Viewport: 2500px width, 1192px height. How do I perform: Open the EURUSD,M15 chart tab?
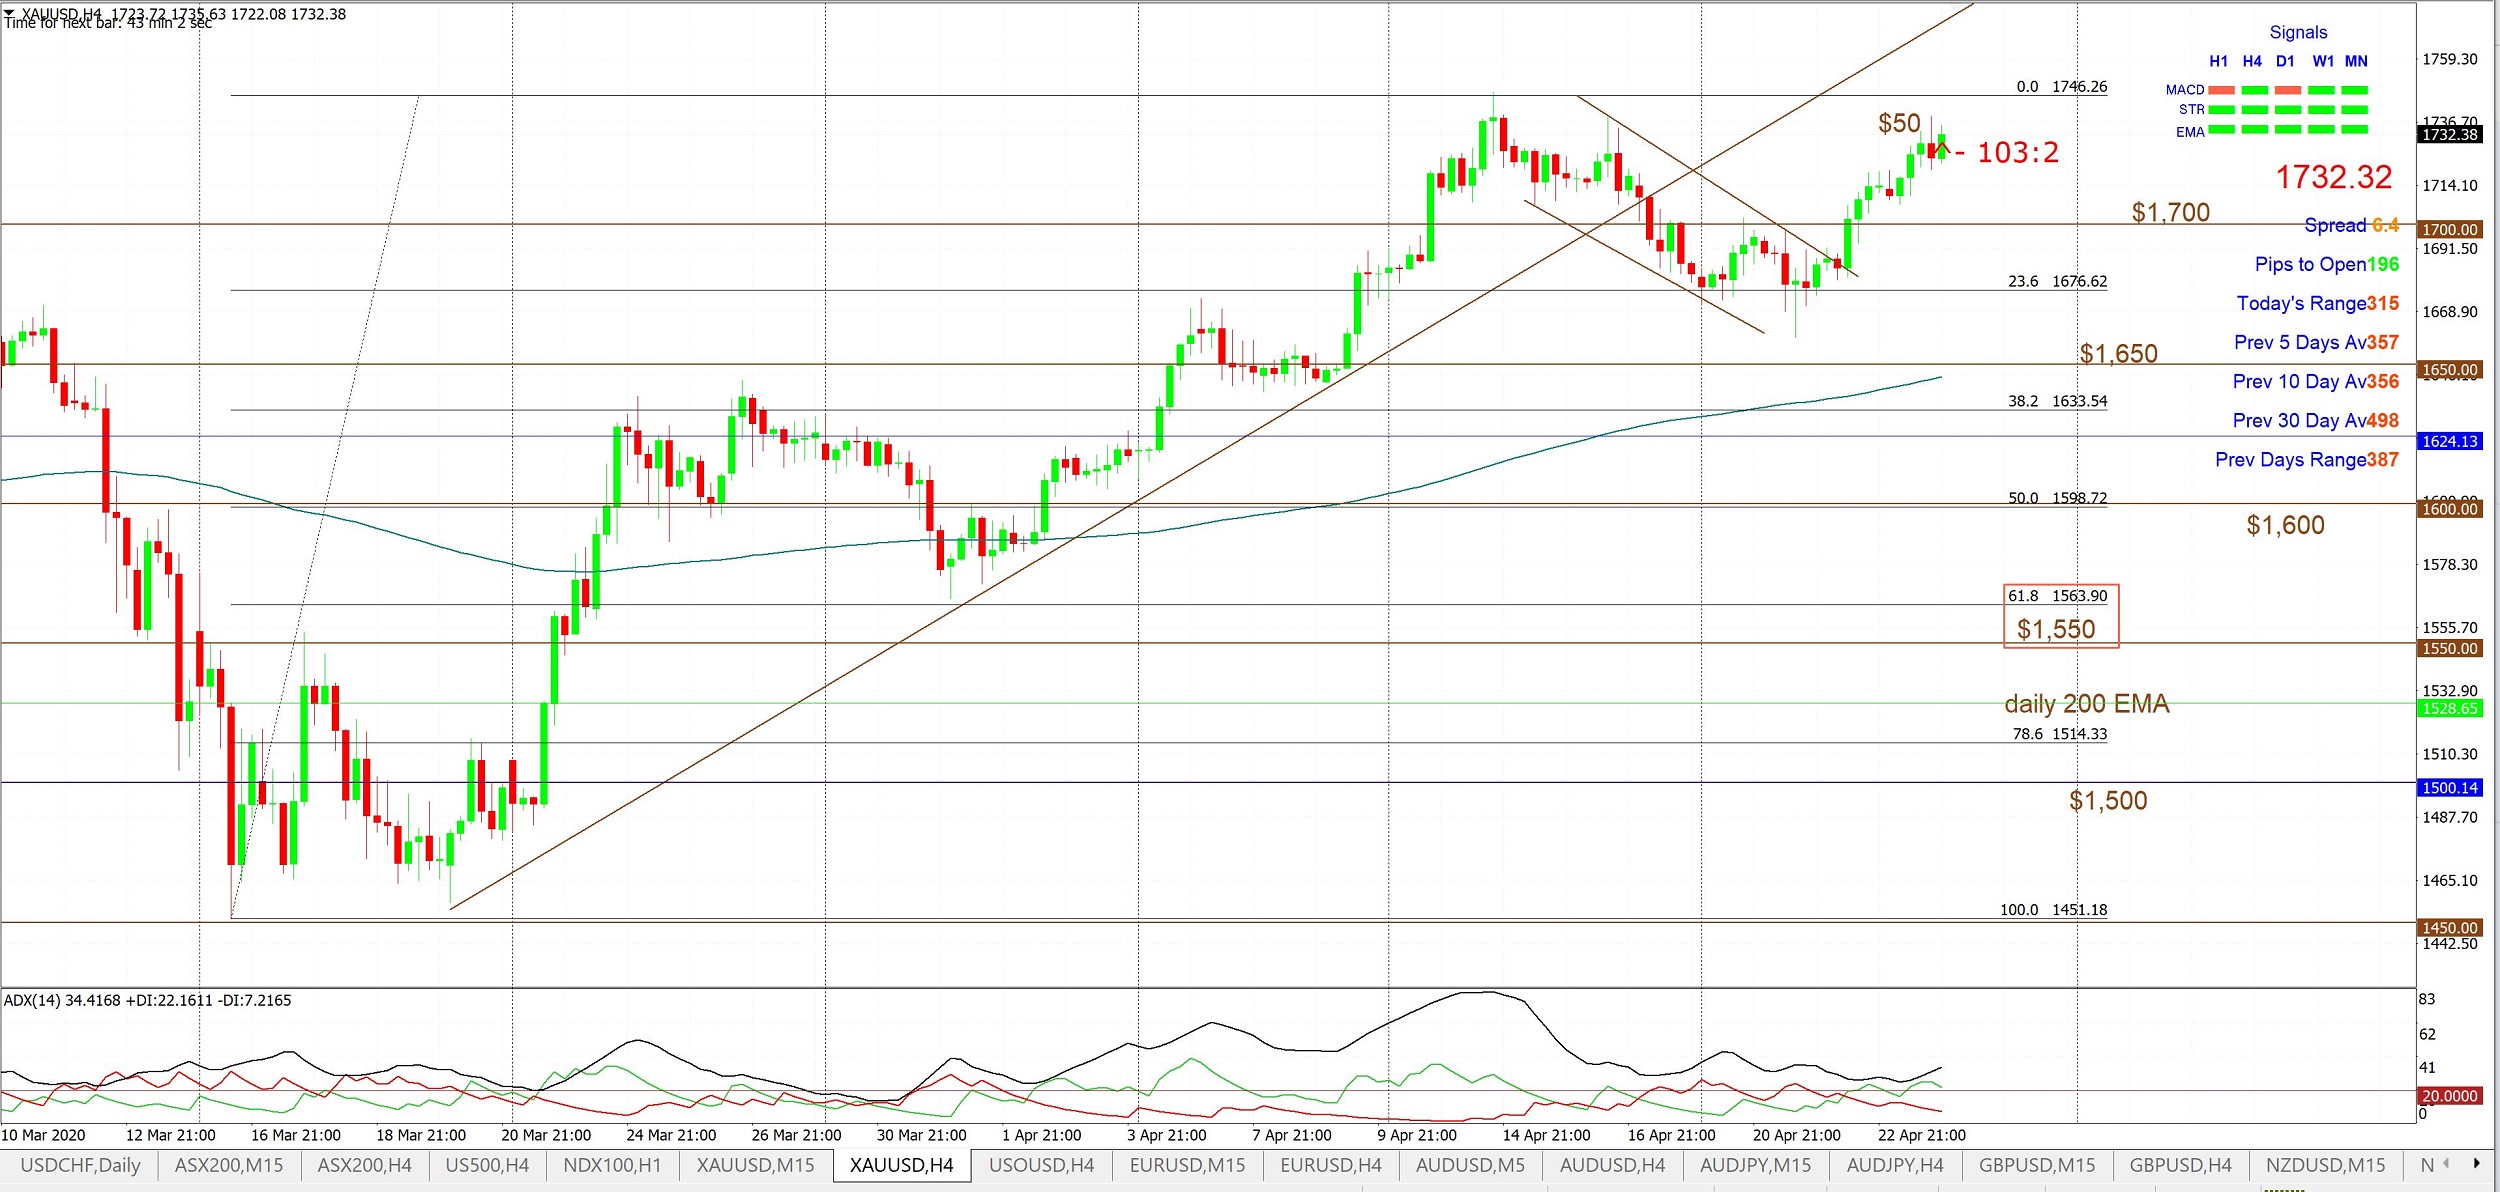tap(1187, 1165)
